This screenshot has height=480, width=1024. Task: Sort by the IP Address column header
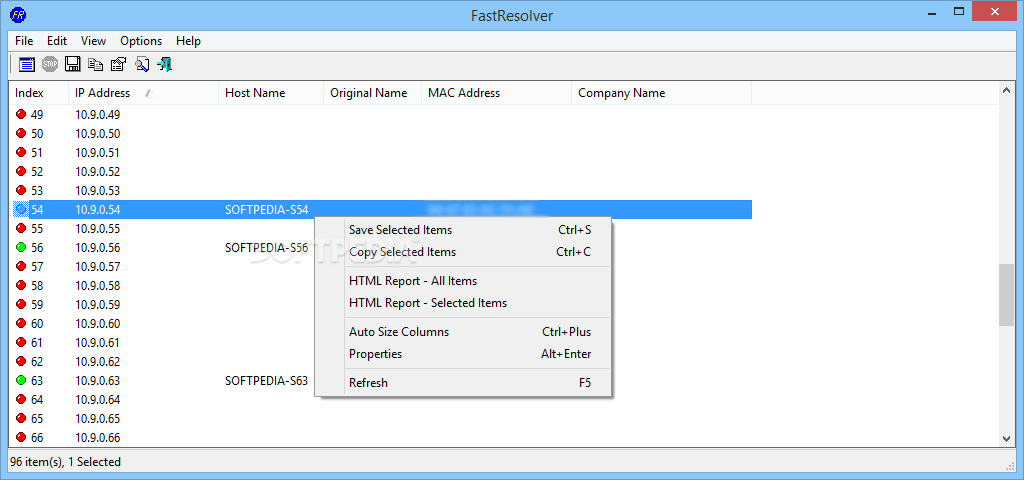[144, 93]
